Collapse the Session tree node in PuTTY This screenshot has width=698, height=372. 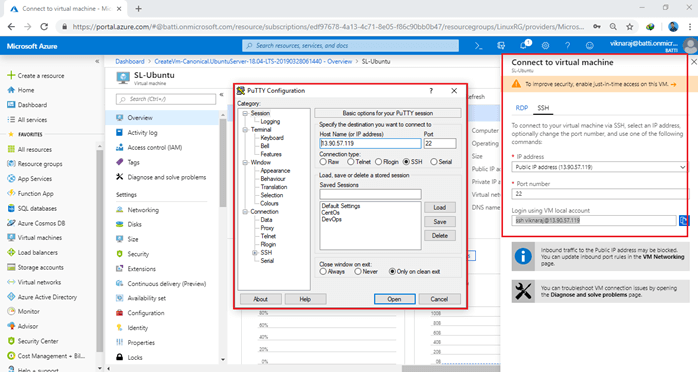pyautogui.click(x=245, y=113)
